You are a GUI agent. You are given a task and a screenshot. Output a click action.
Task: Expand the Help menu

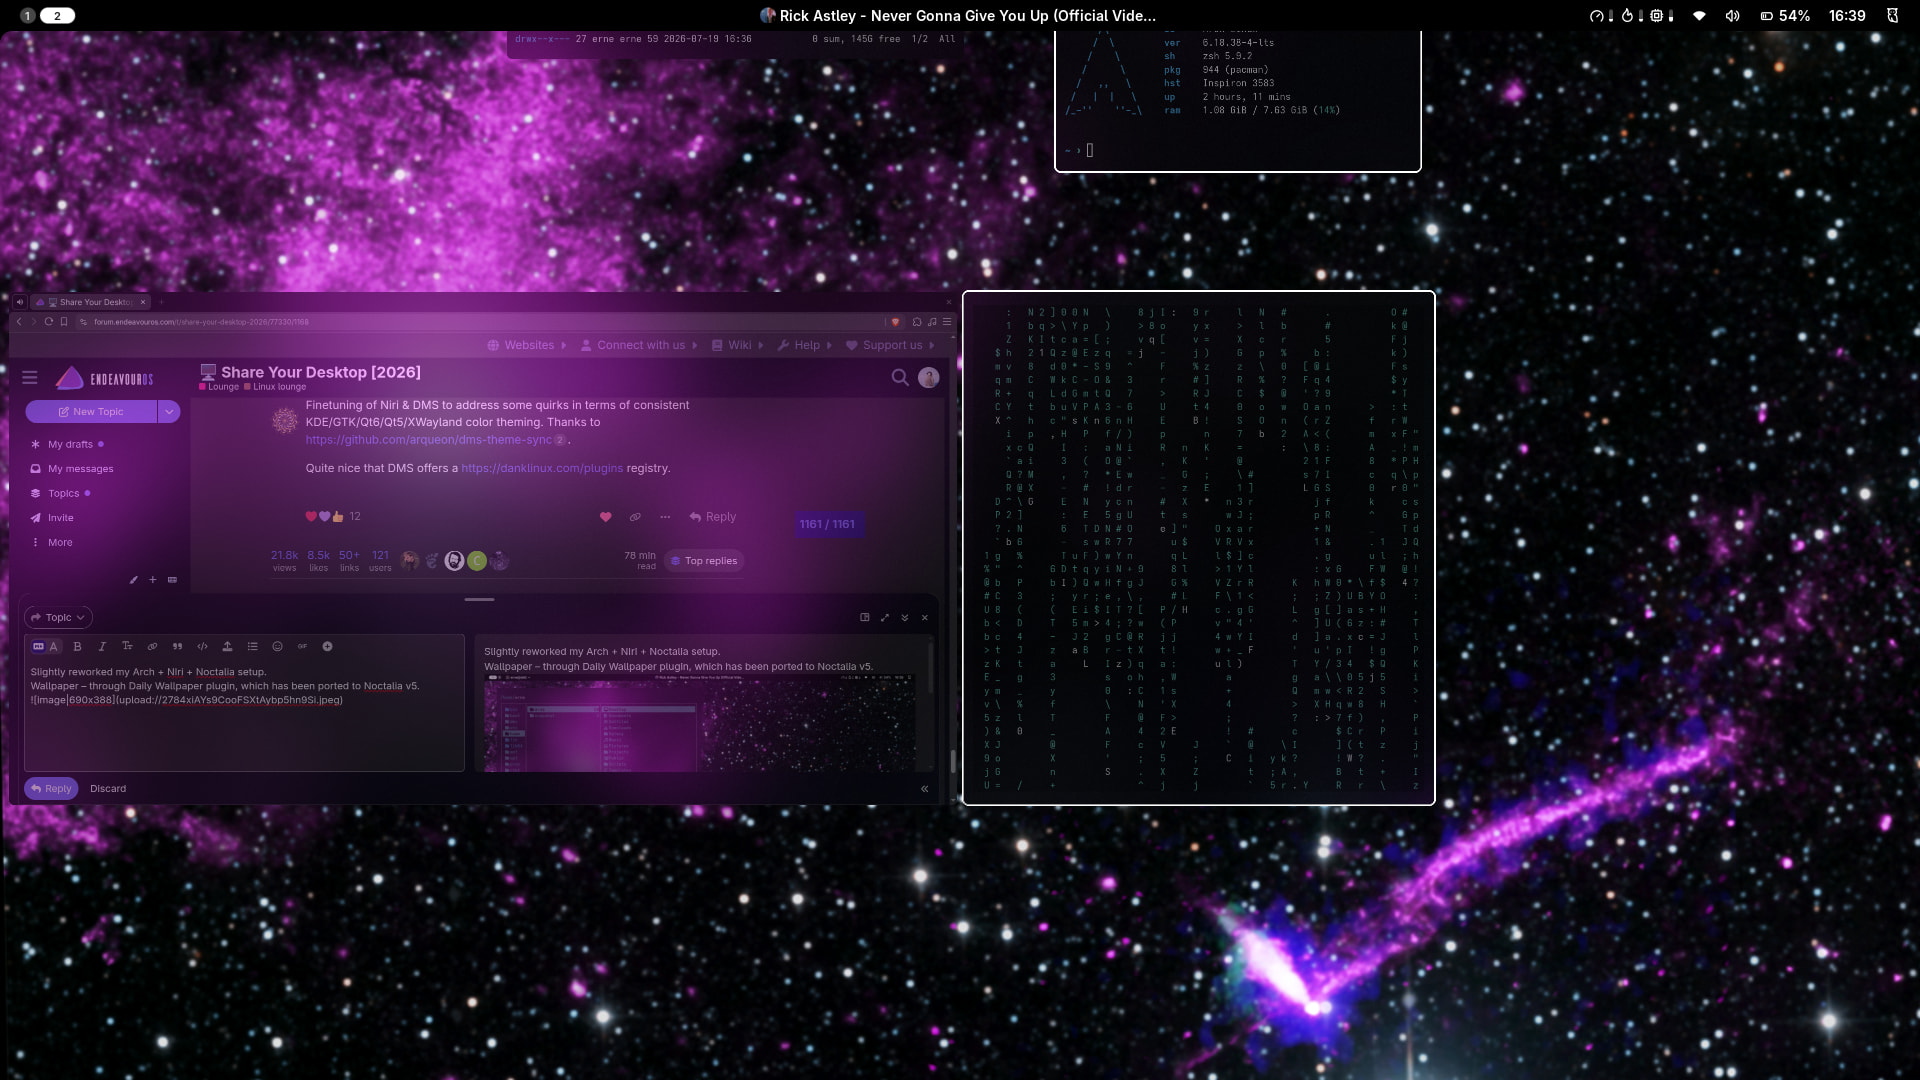805,345
